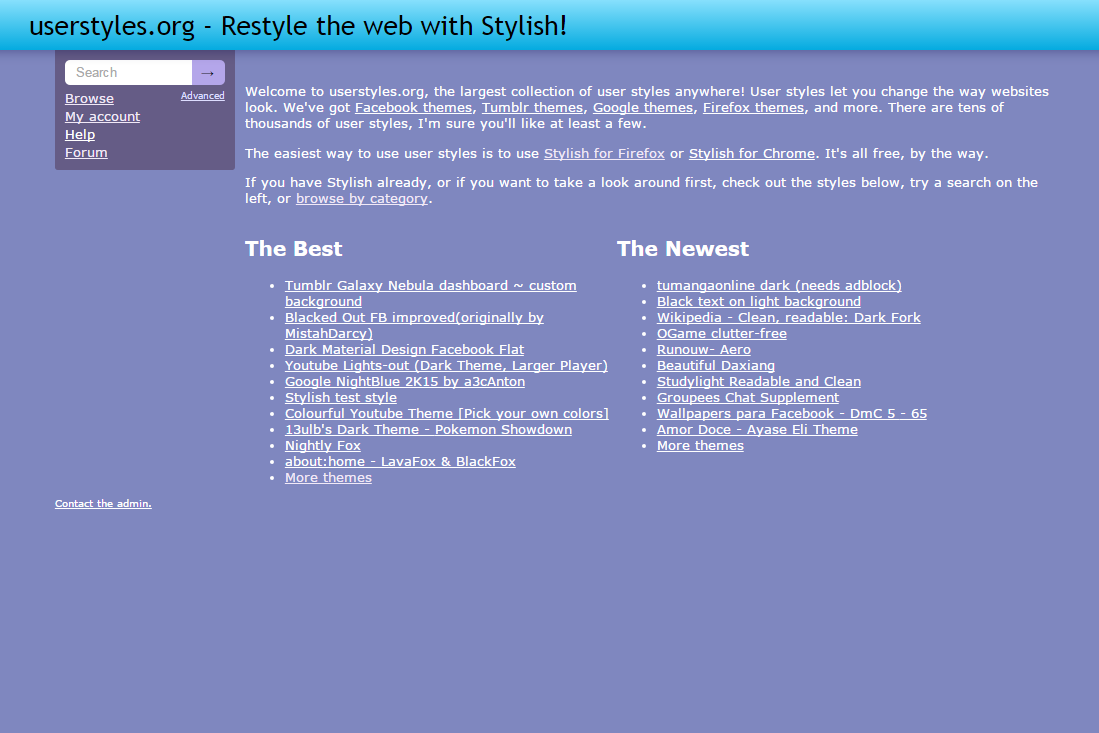Open Facebook themes link
The width and height of the screenshot is (1099, 733).
tap(413, 107)
